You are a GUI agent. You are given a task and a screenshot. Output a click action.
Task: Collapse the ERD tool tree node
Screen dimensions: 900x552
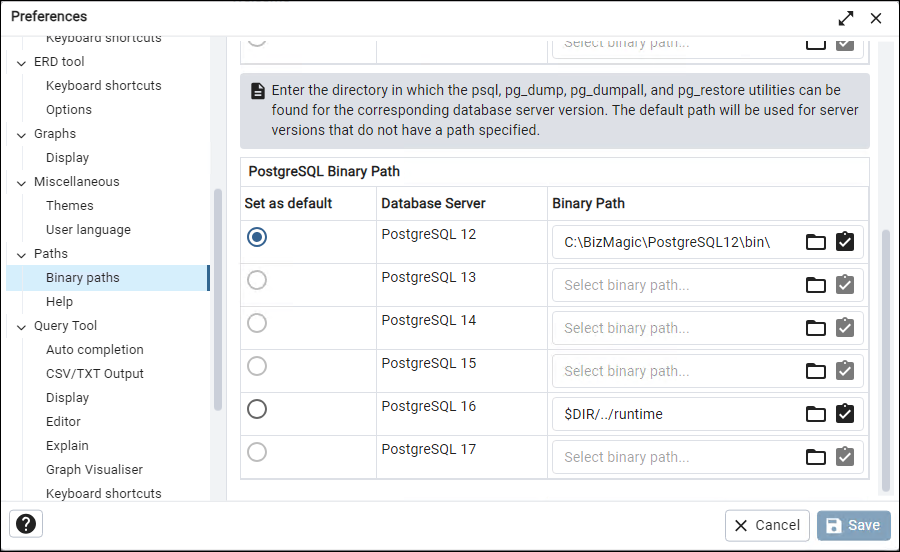tap(21, 63)
